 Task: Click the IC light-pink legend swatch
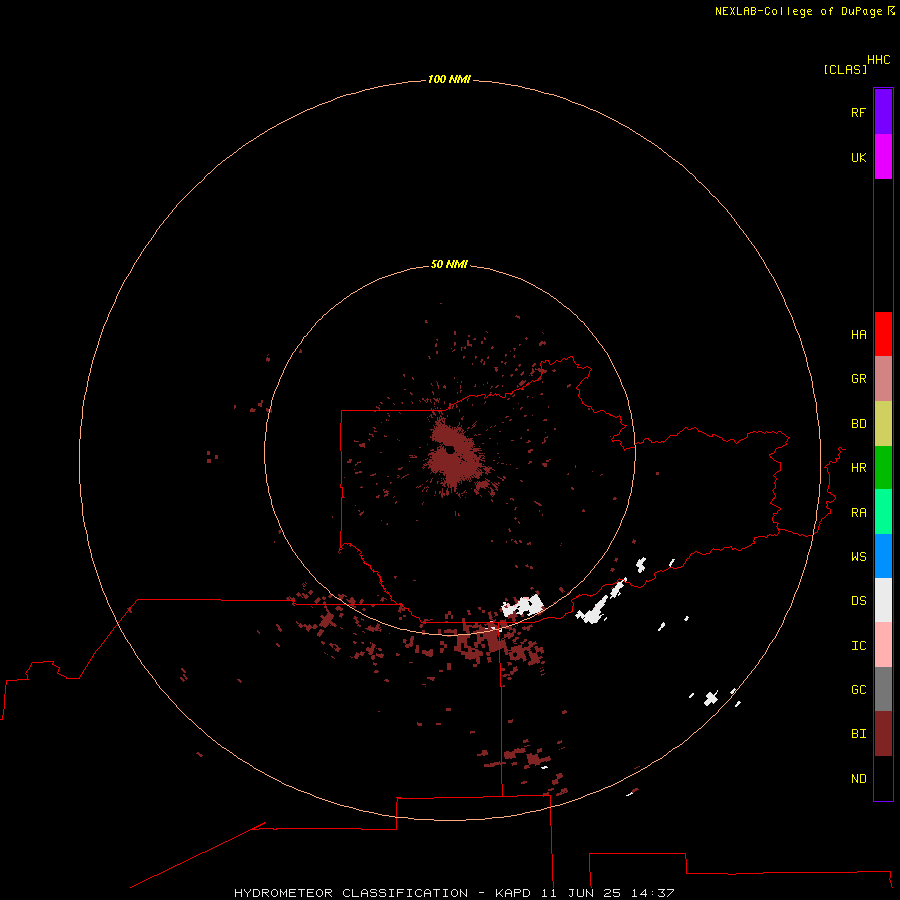(883, 645)
